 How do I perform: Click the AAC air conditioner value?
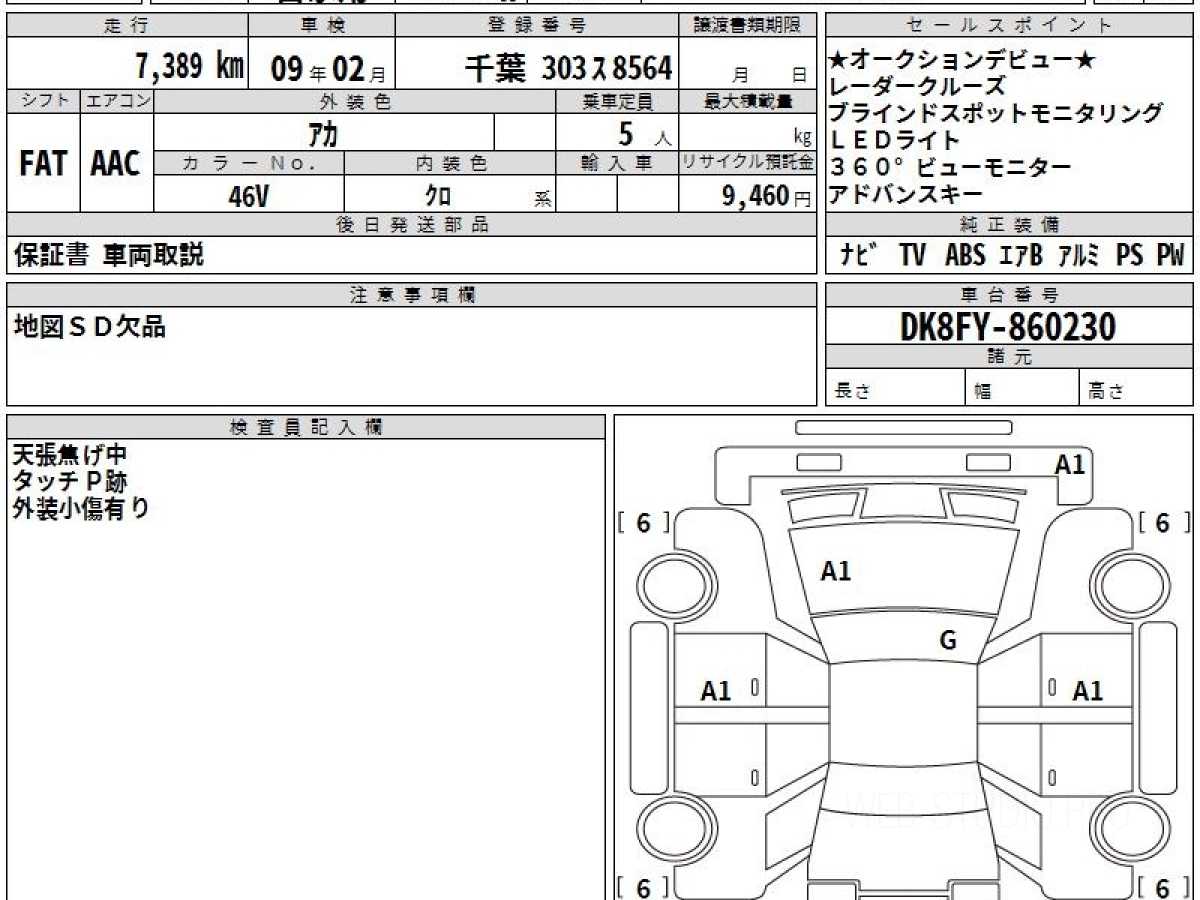(x=116, y=163)
